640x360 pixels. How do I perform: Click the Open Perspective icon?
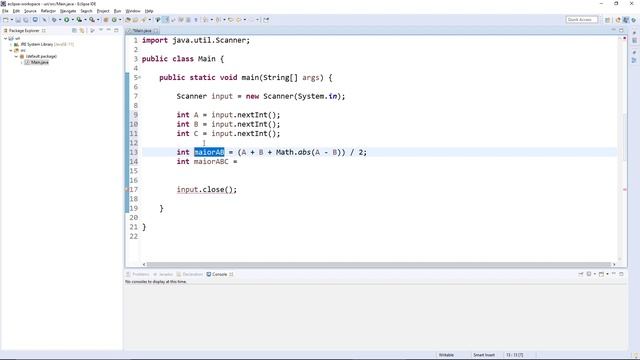608,20
